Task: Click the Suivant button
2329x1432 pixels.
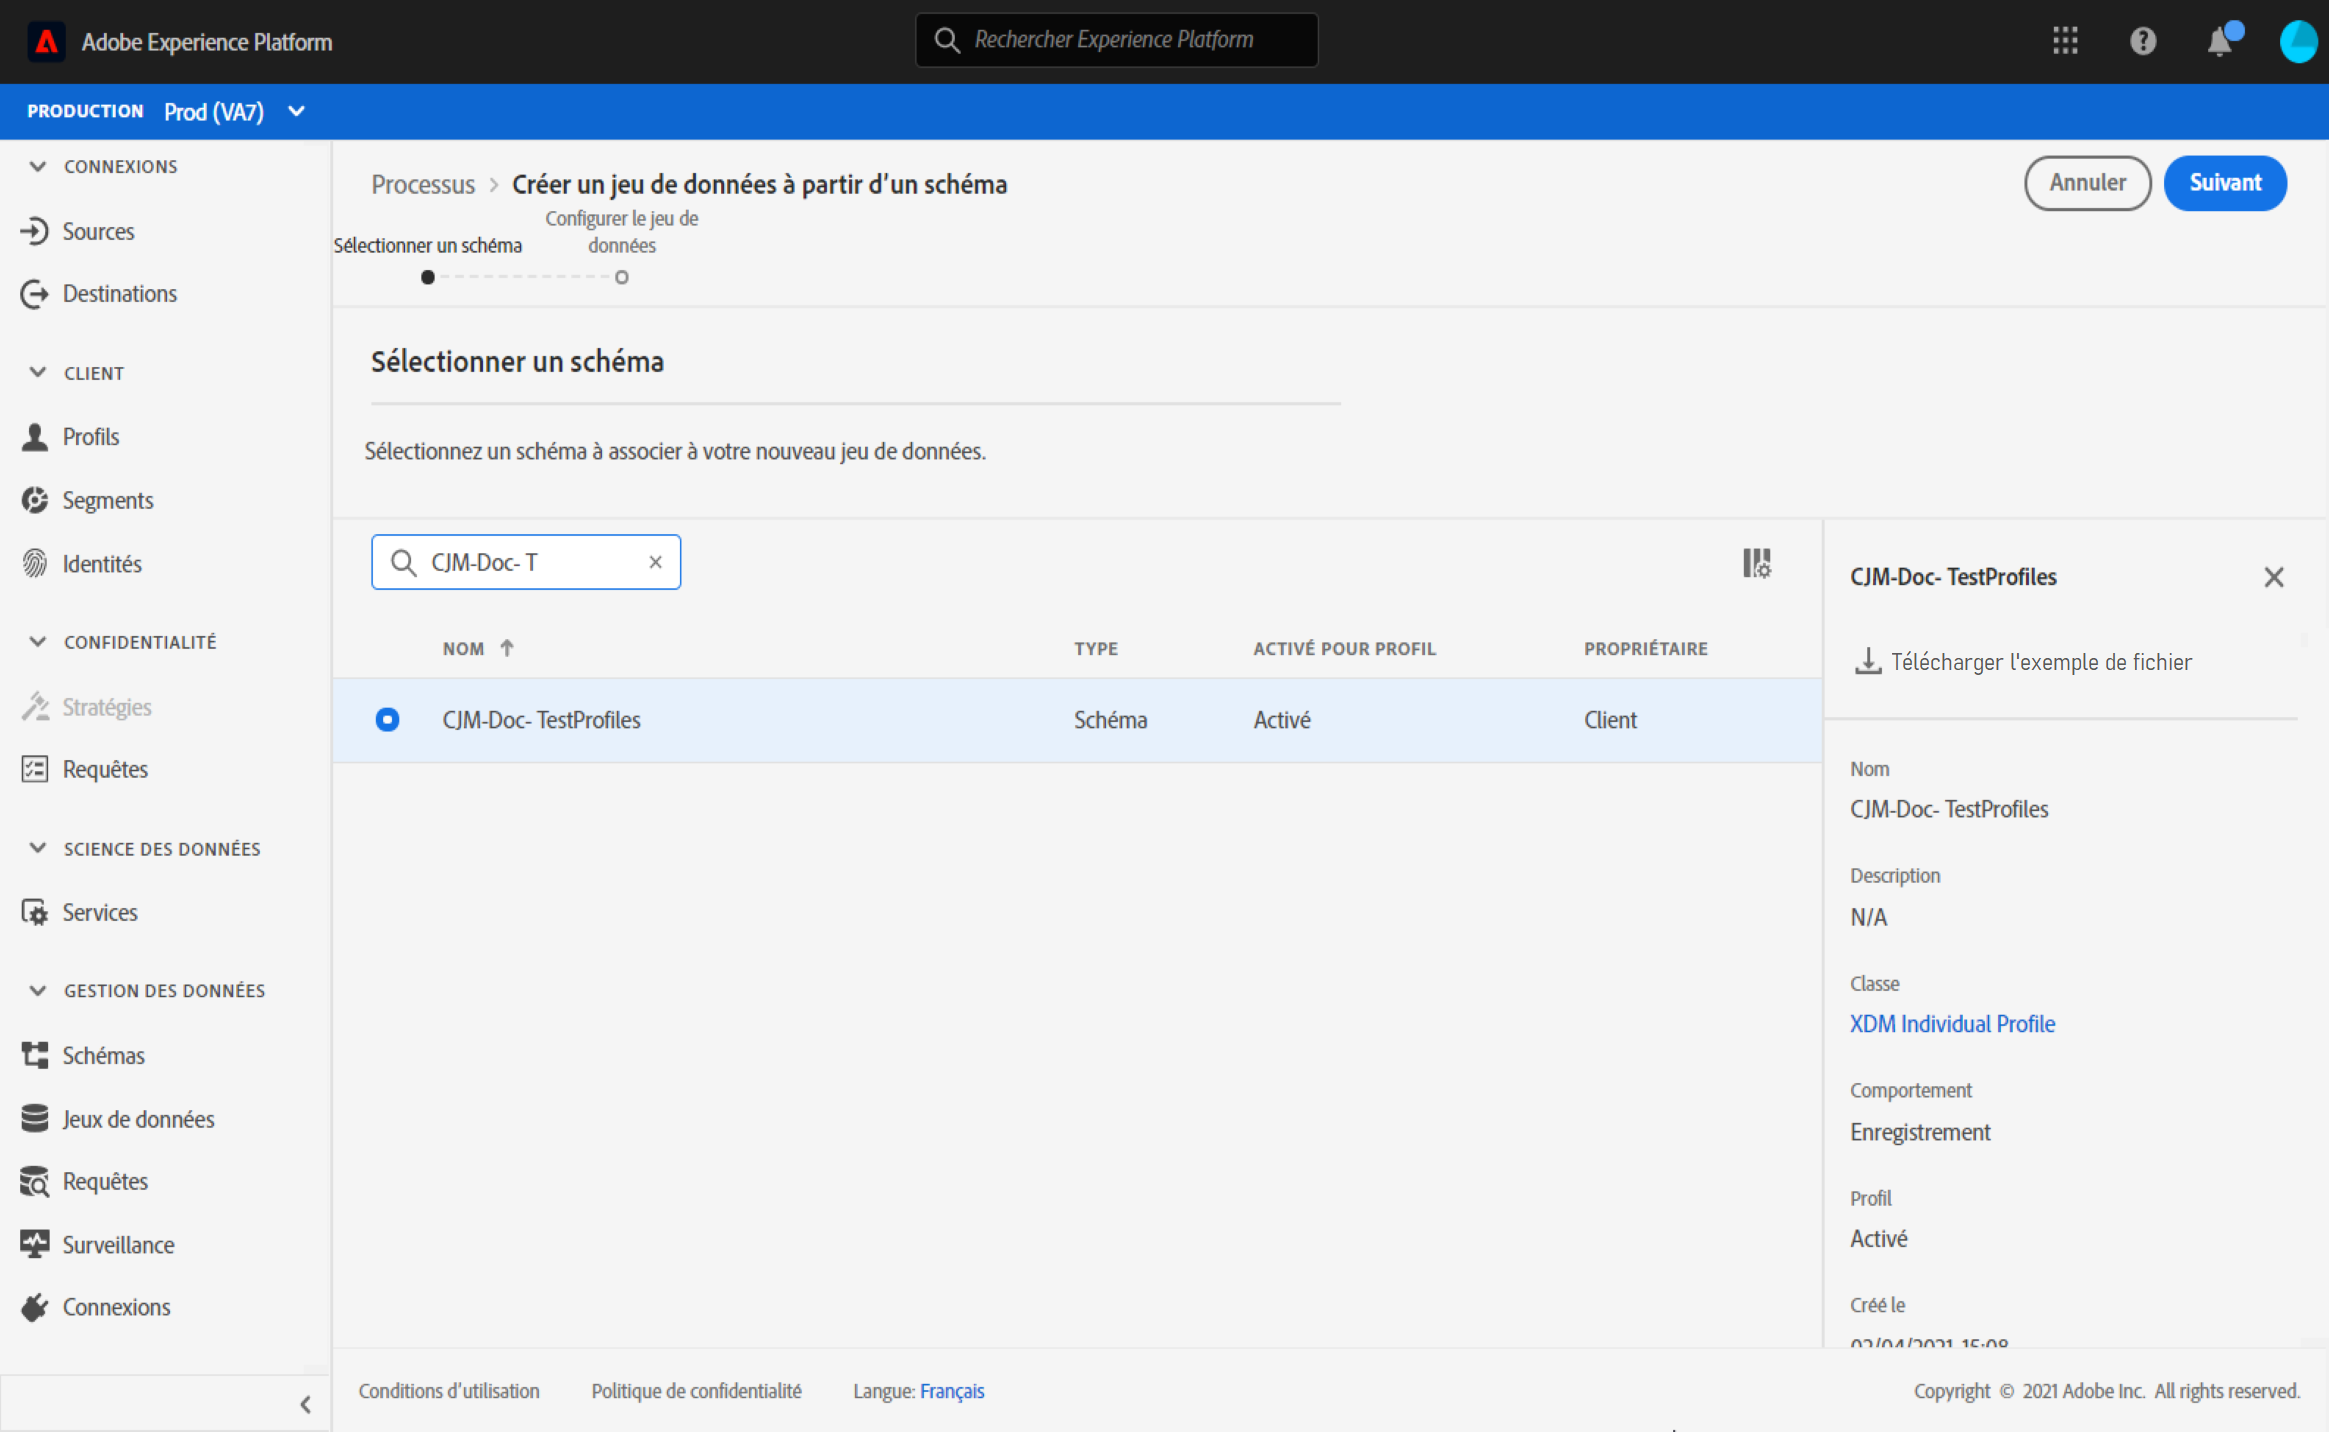Action: point(2224,183)
